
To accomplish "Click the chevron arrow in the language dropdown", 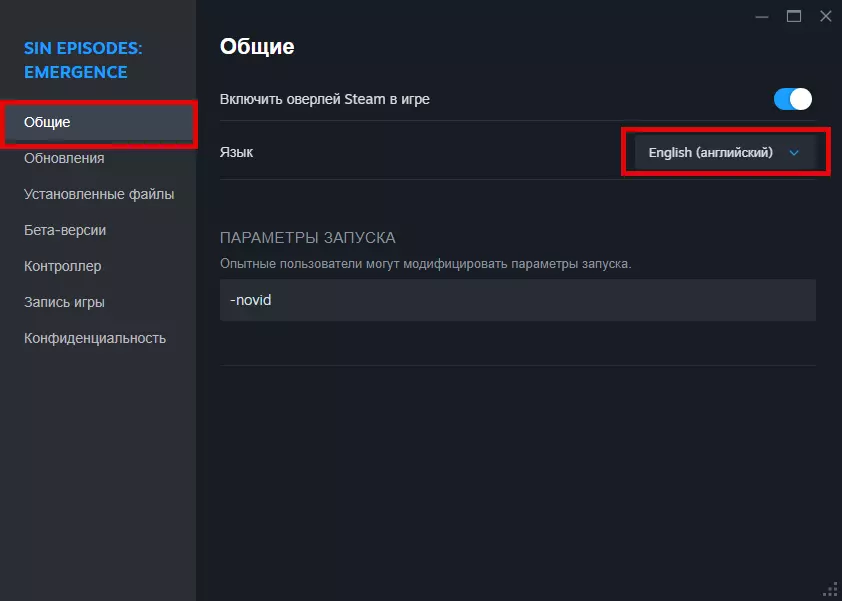I will point(795,153).
